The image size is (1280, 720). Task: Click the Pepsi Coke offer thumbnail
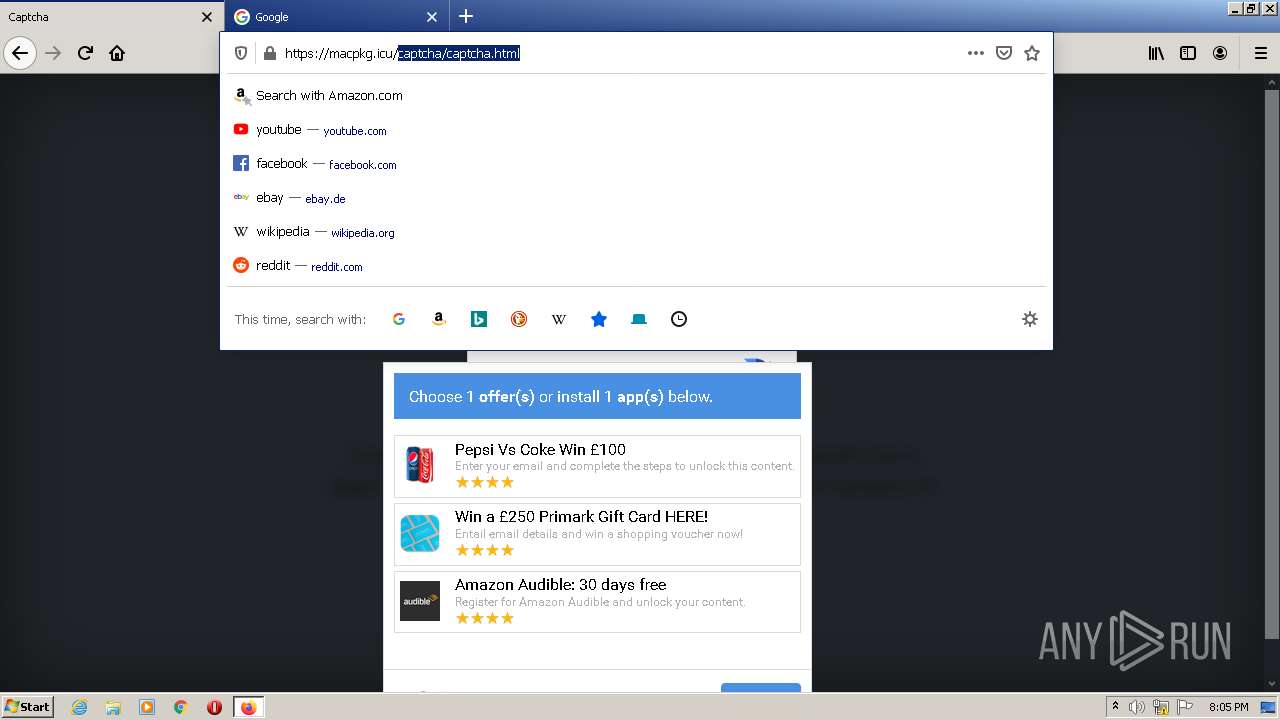[420, 466]
